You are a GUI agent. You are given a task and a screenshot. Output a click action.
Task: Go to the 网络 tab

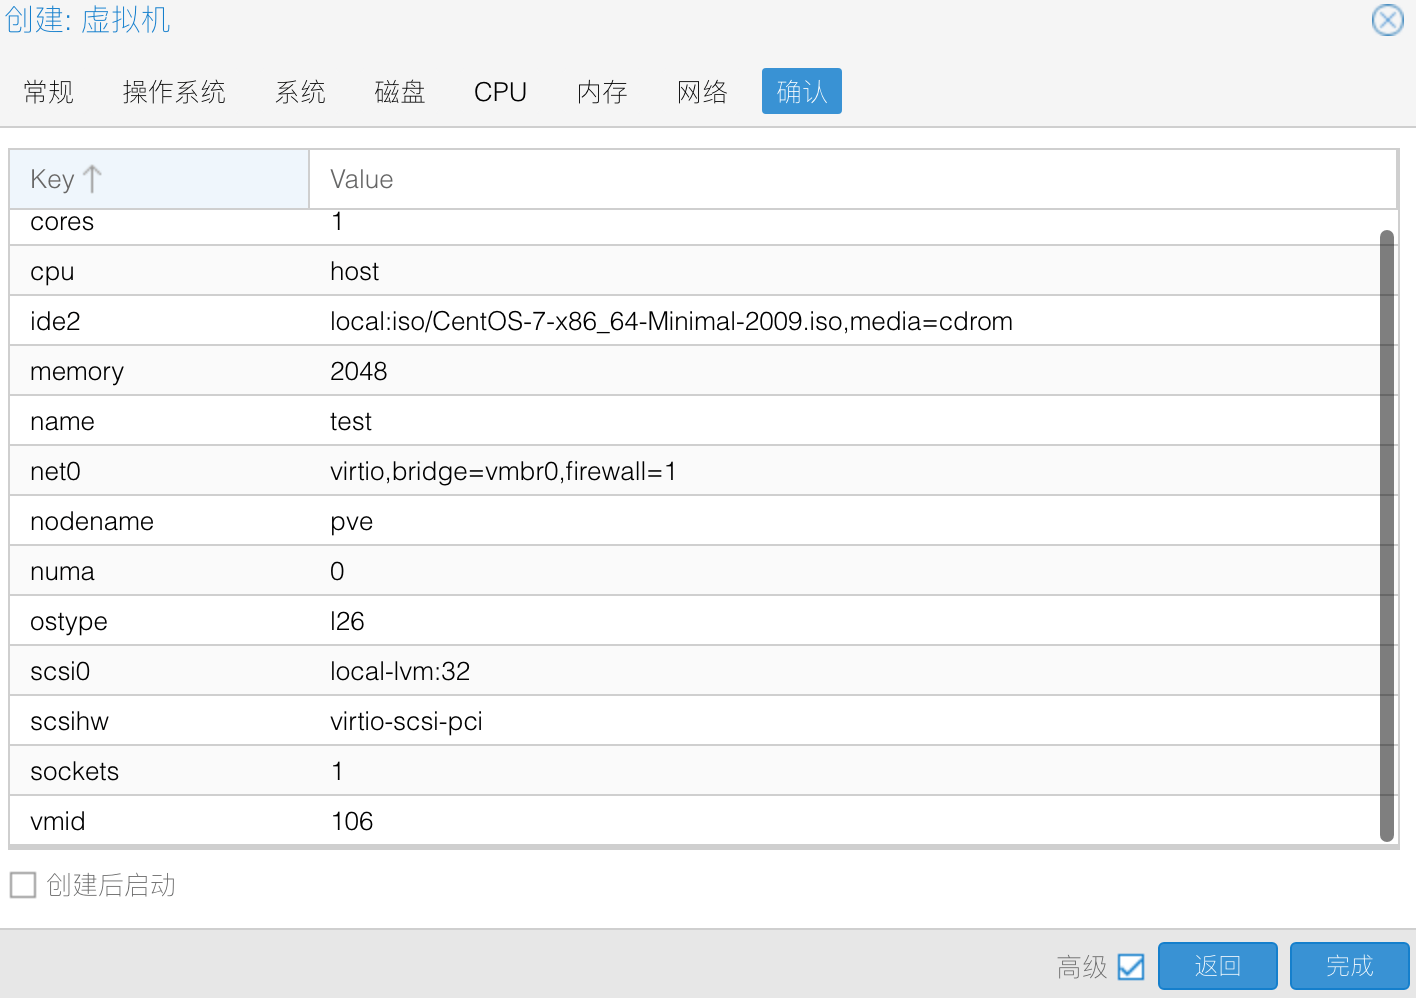[x=702, y=92]
